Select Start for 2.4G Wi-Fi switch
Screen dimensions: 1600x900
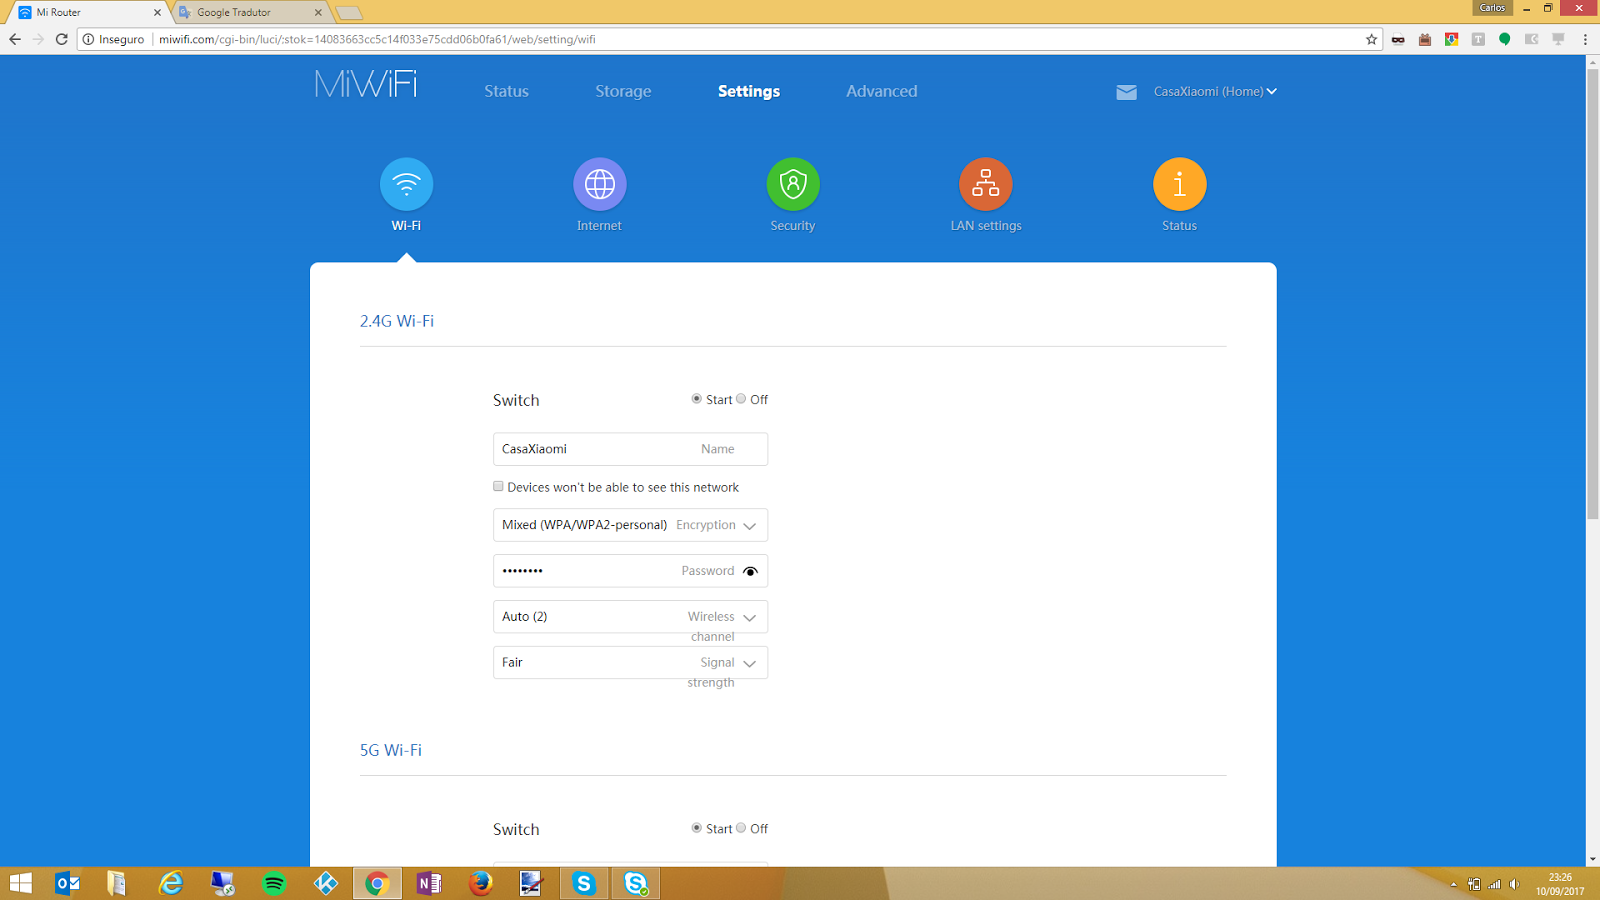697,399
